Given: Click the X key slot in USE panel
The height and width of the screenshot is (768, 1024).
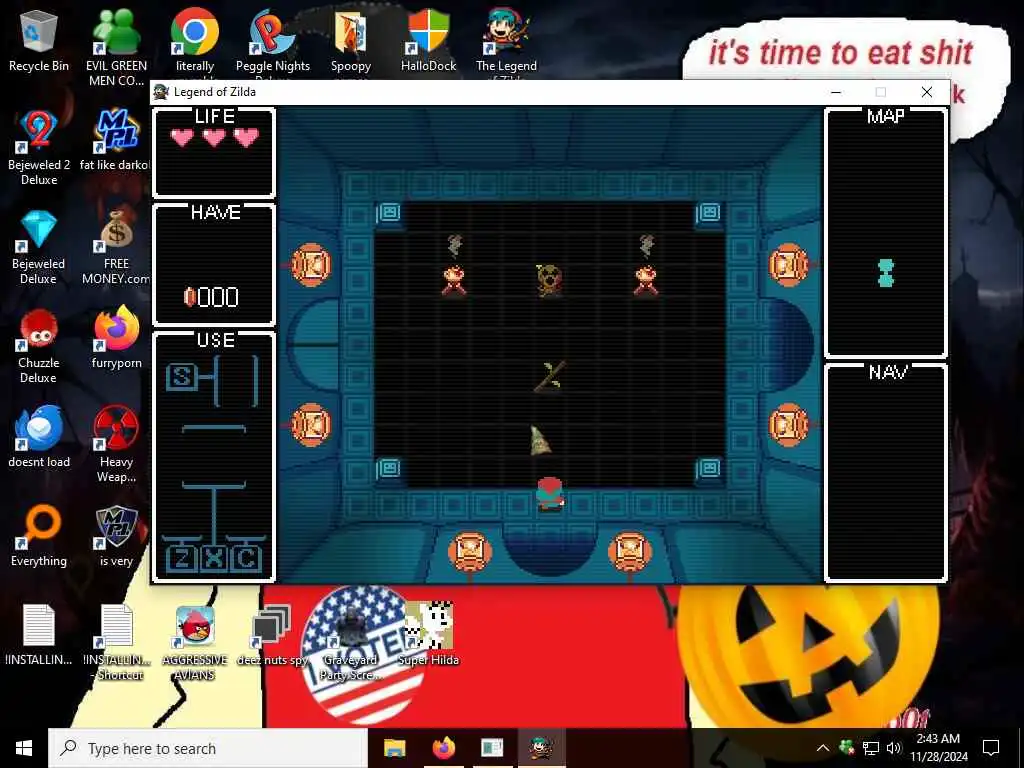Looking at the screenshot, I should pos(214,559).
